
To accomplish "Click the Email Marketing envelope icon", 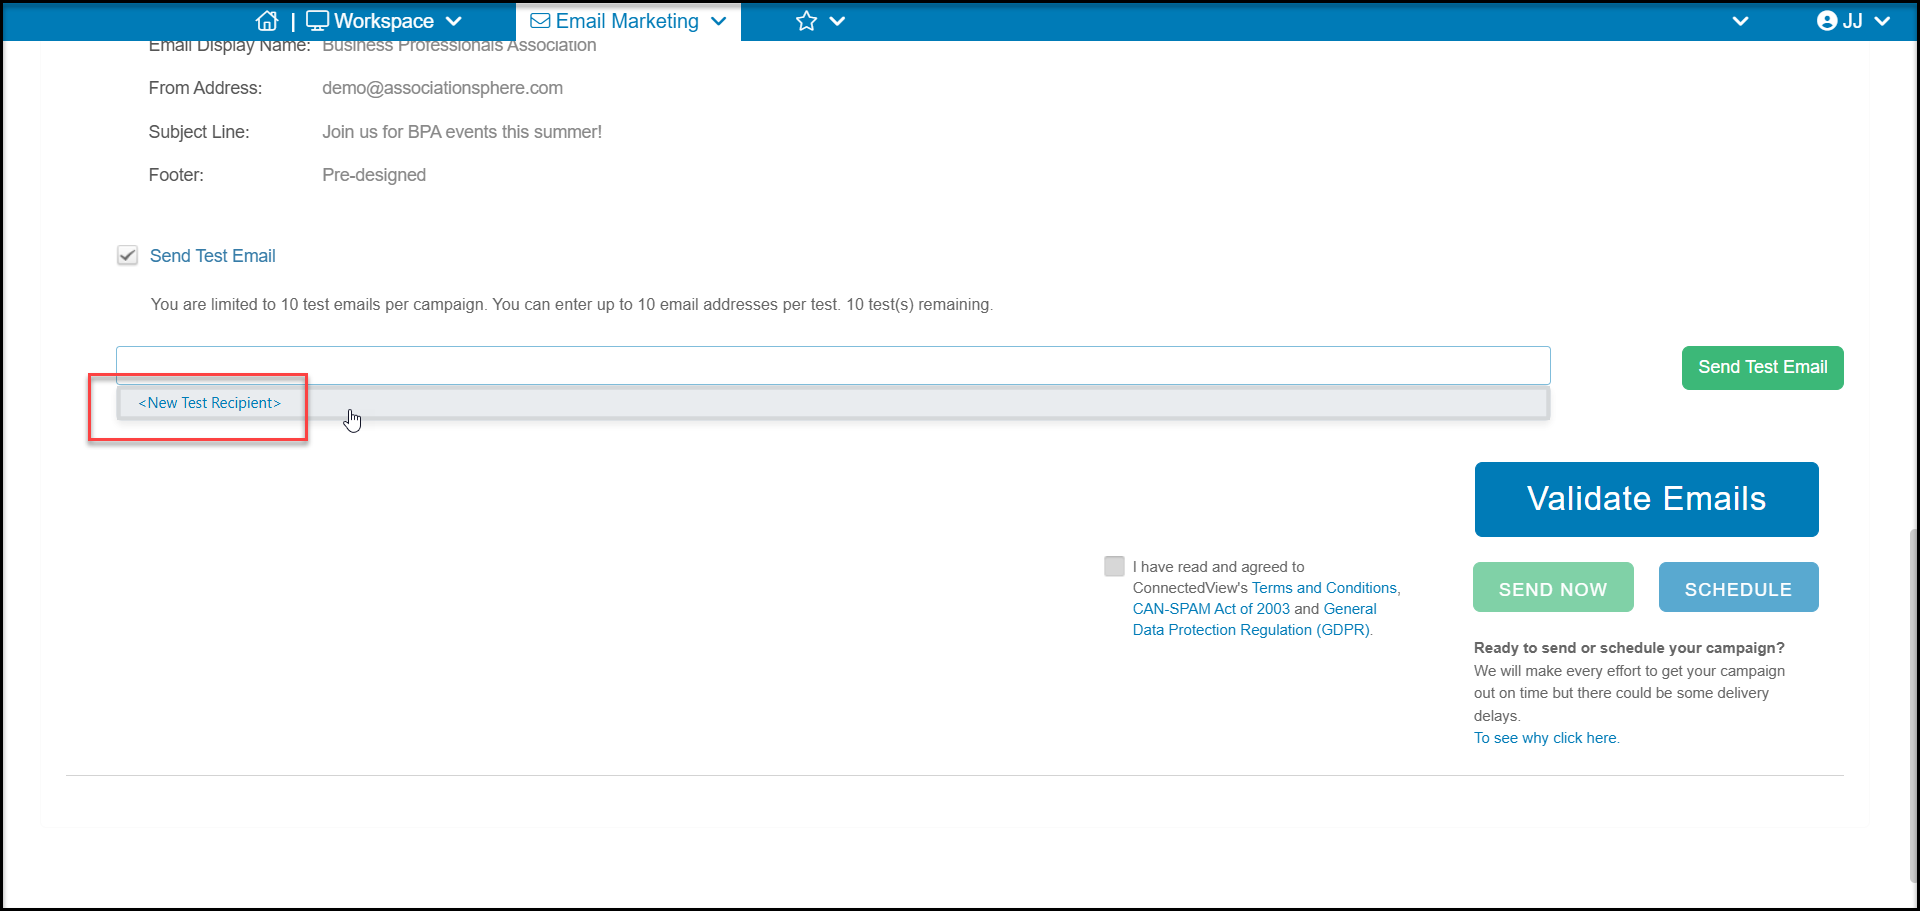I will point(540,21).
